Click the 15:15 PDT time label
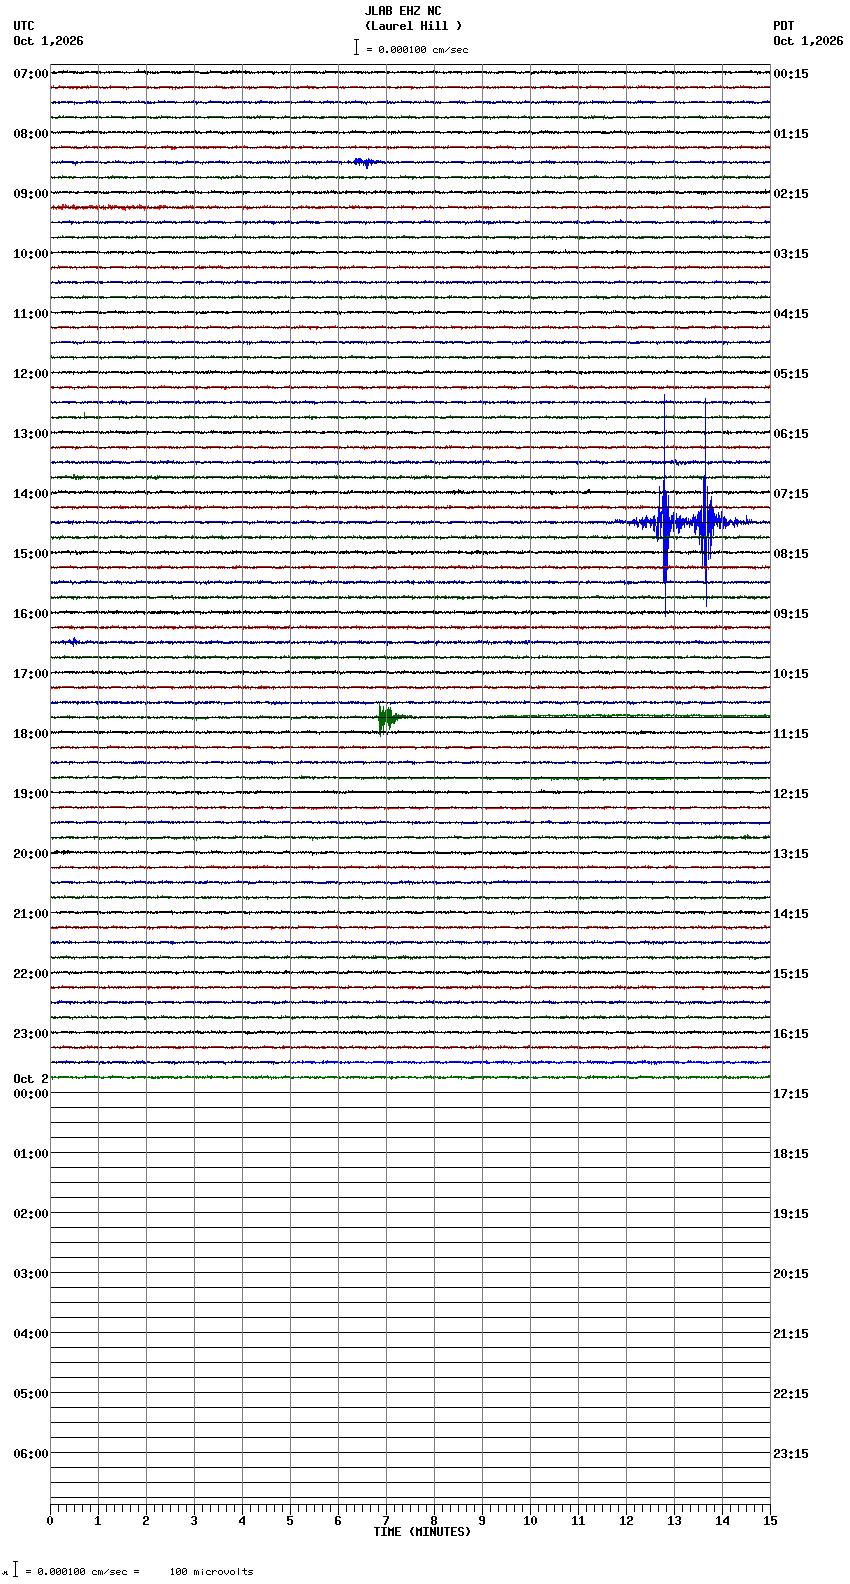 (x=791, y=974)
